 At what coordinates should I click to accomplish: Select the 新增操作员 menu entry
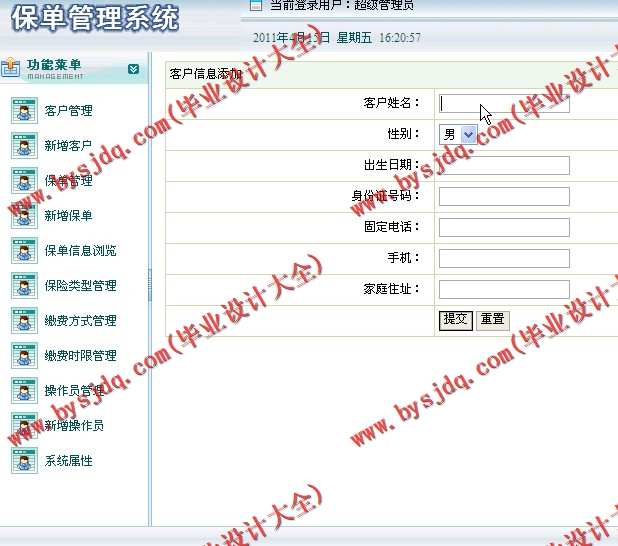pos(74,426)
